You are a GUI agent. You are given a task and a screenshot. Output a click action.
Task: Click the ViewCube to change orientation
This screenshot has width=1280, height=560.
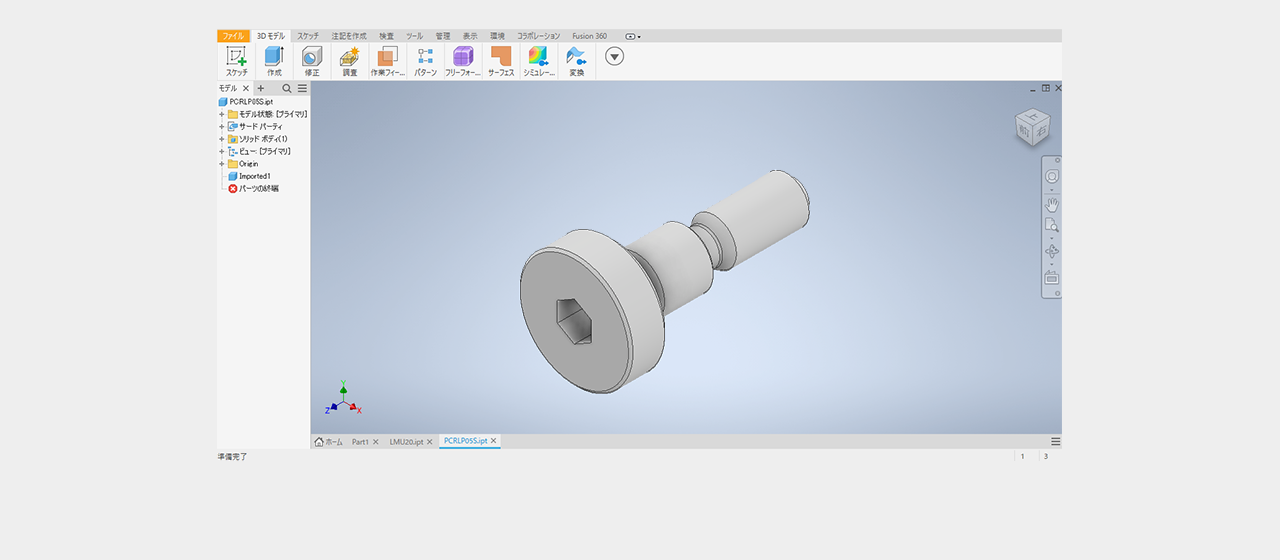click(x=1032, y=127)
